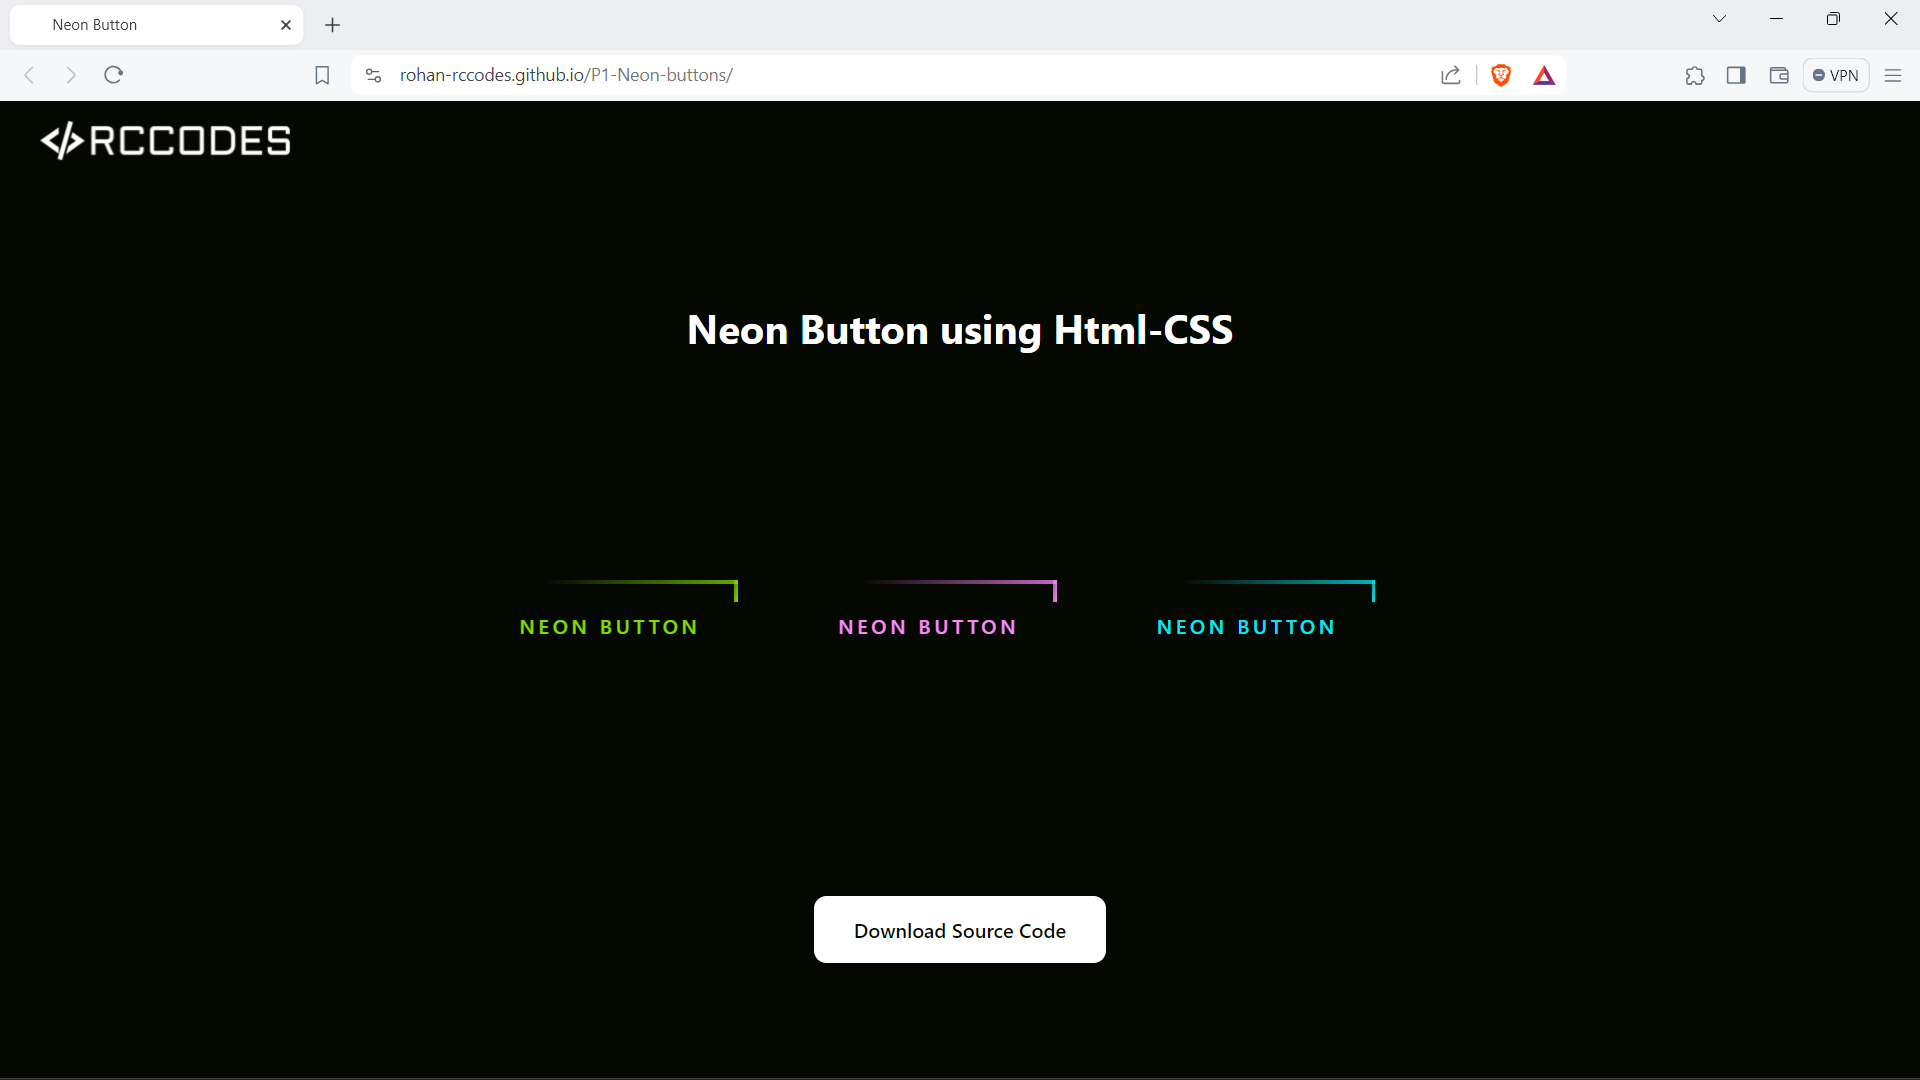Open Brave Shields lion icon
The height and width of the screenshot is (1080, 1920).
point(1501,75)
